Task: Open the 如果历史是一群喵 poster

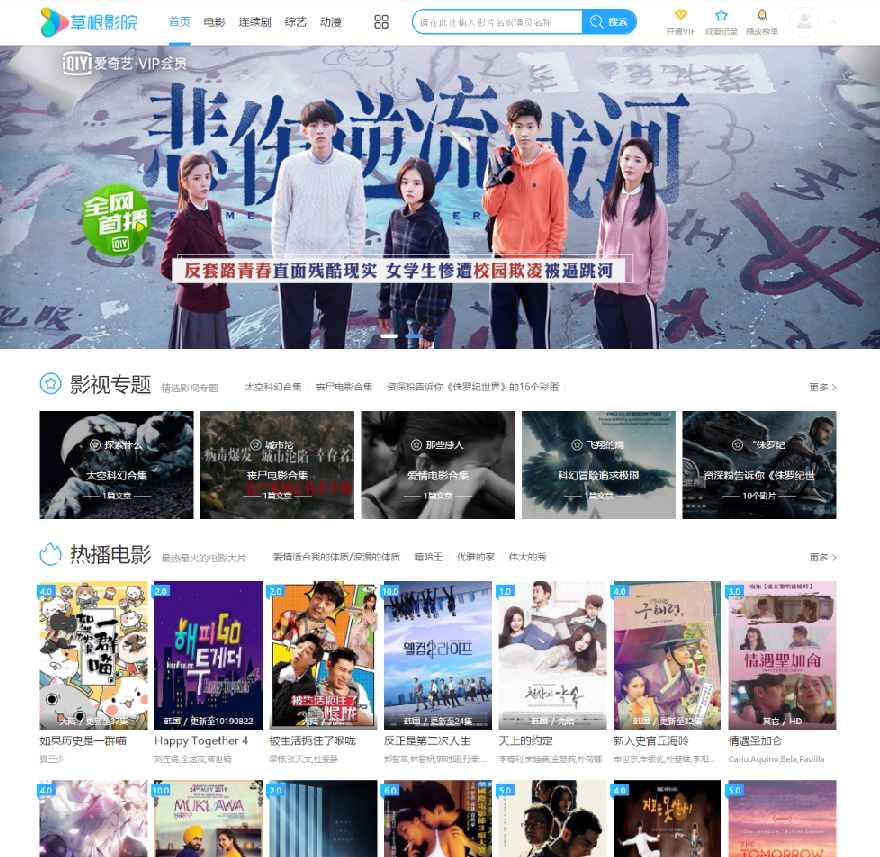Action: coord(93,656)
